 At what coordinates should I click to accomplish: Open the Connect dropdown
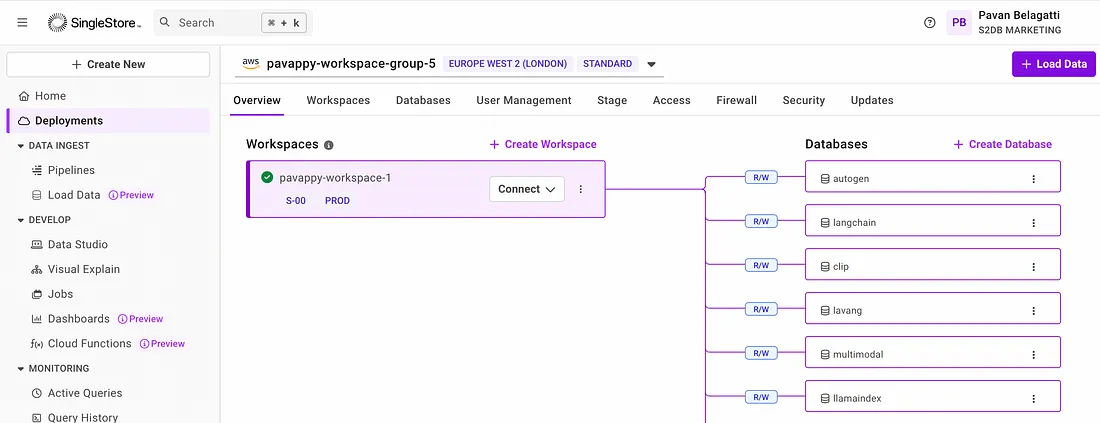click(x=527, y=189)
